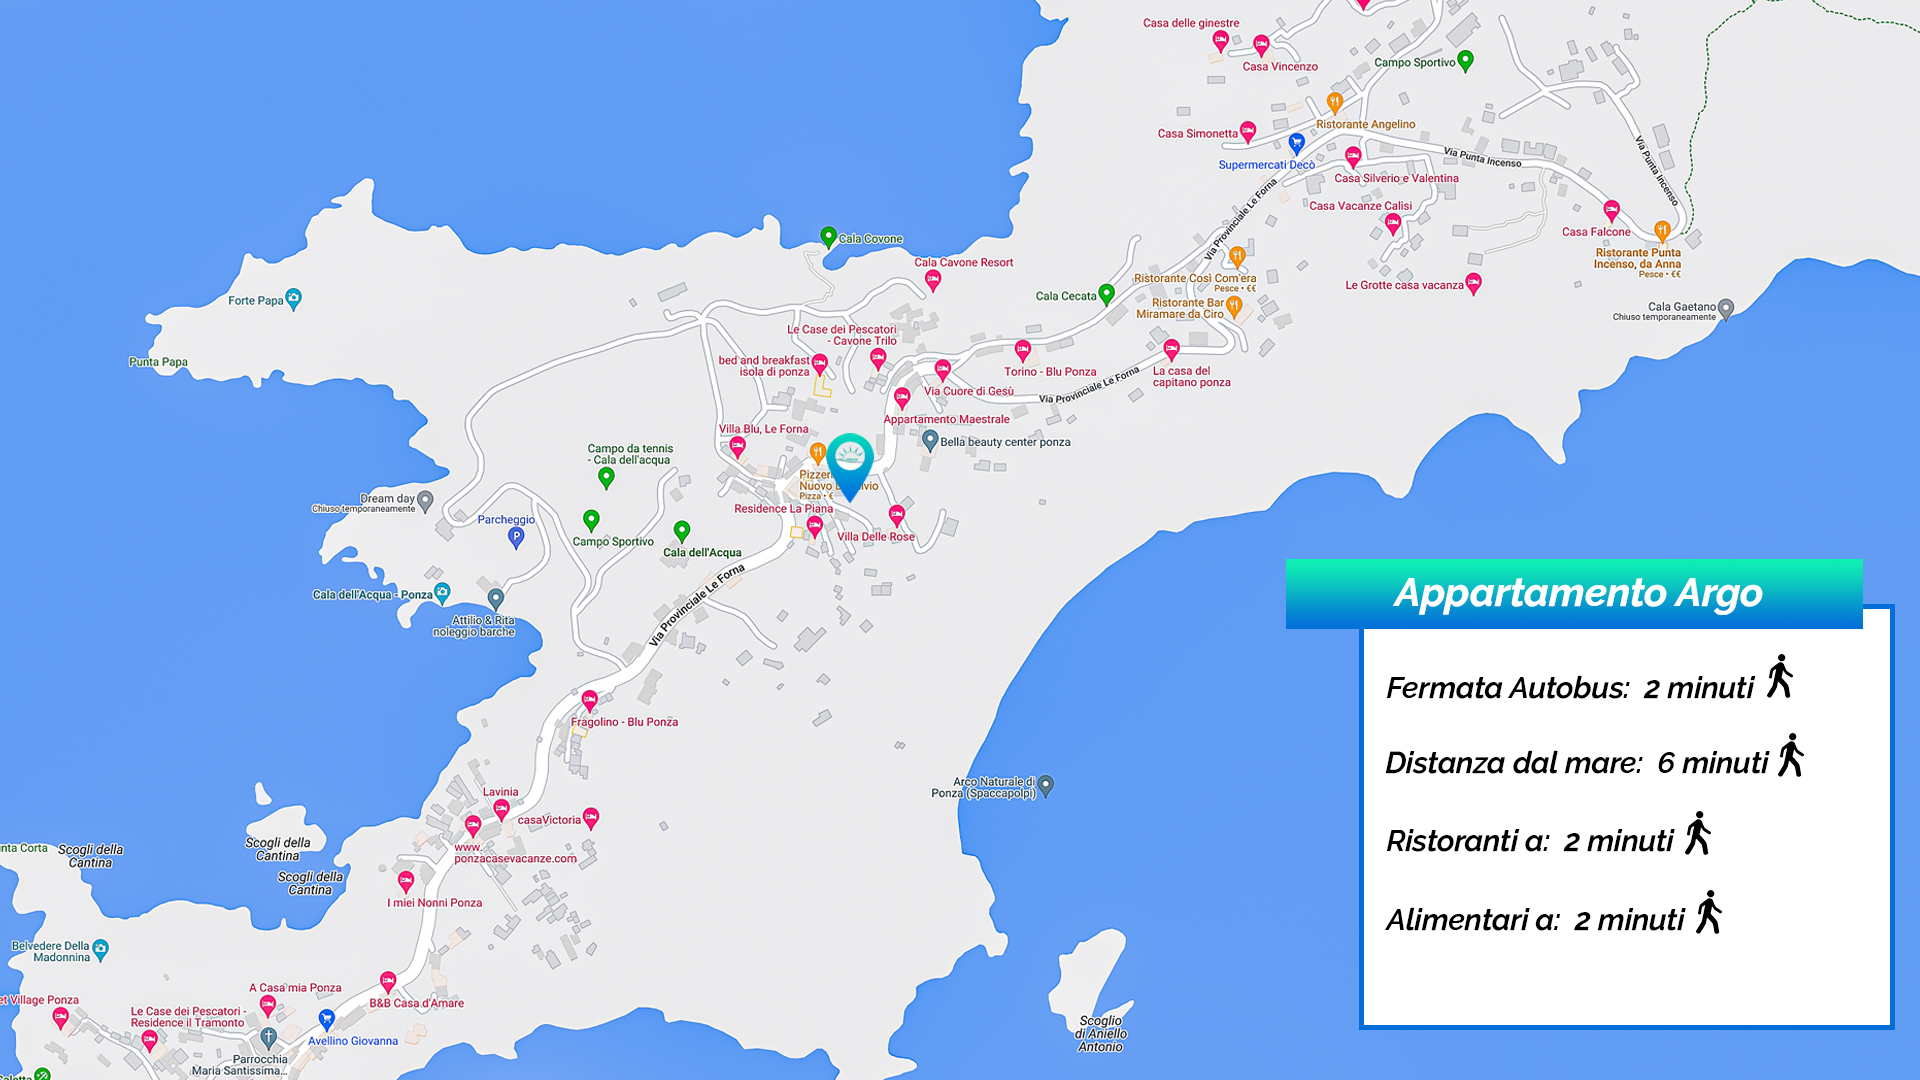Select the B&B Casa d'Amare lodging pin
Image resolution: width=1920 pixels, height=1080 pixels.
coord(388,982)
